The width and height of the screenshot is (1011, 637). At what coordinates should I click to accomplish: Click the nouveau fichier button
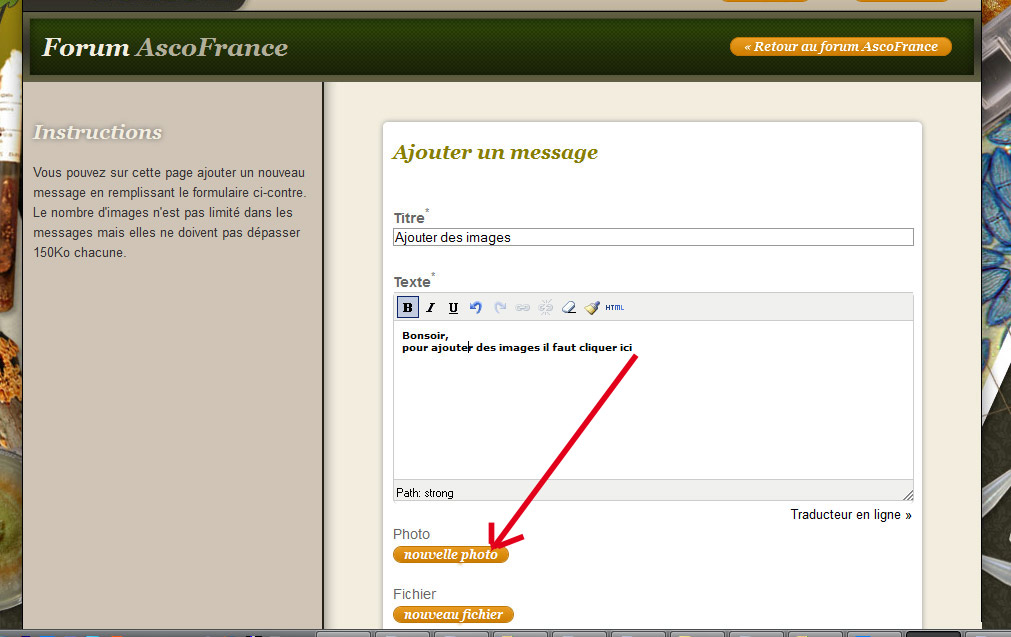(x=453, y=614)
